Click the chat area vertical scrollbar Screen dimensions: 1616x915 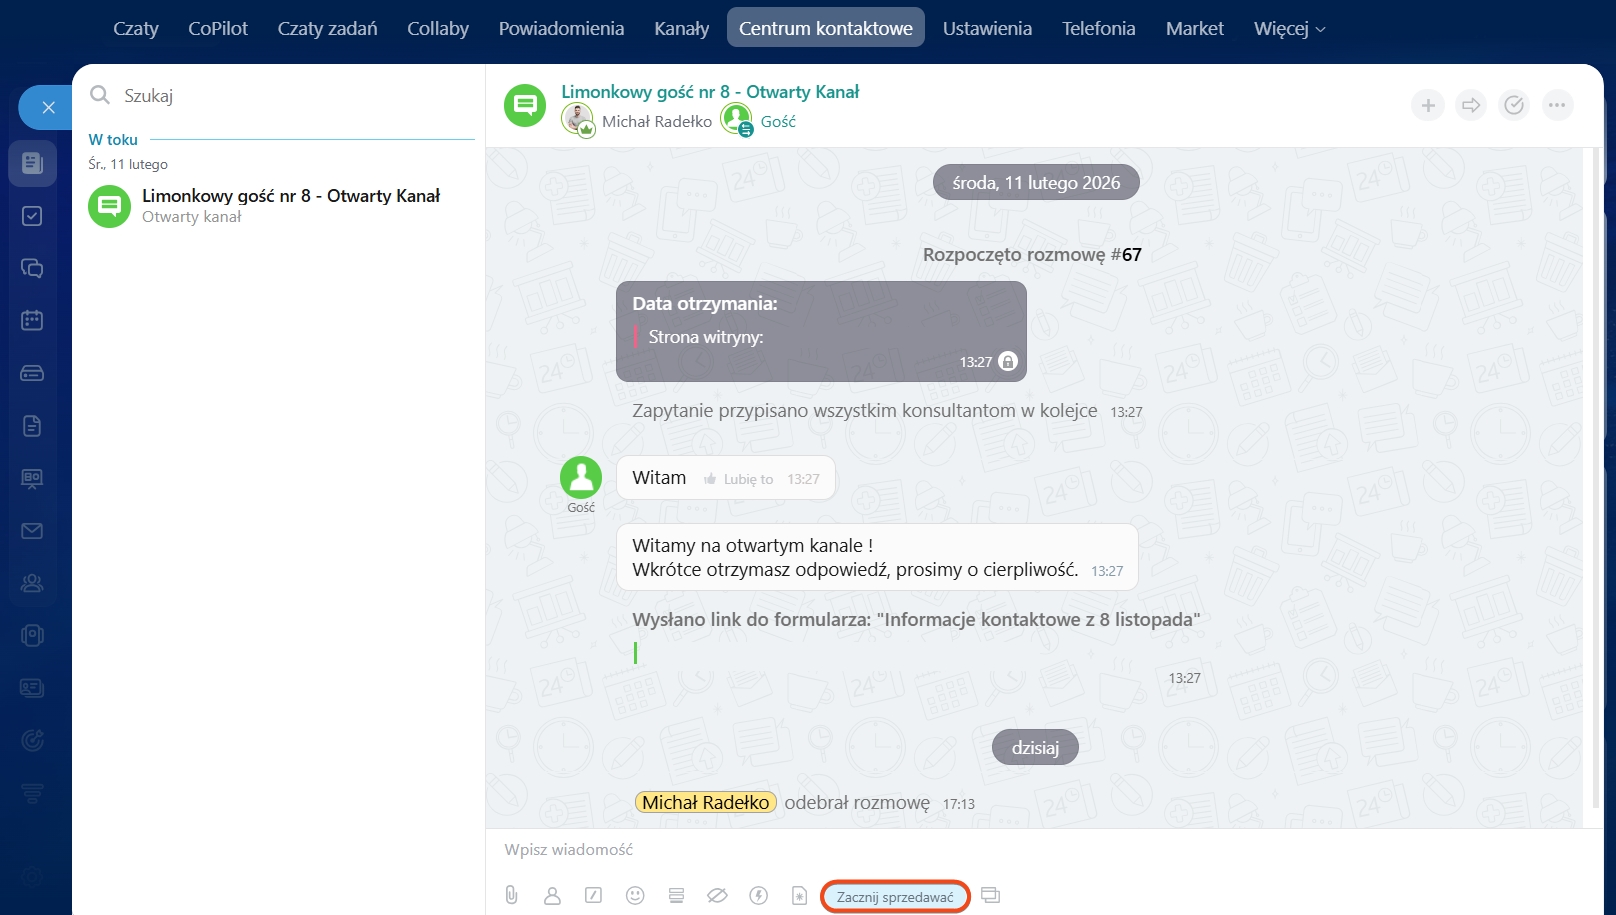(x=1594, y=480)
